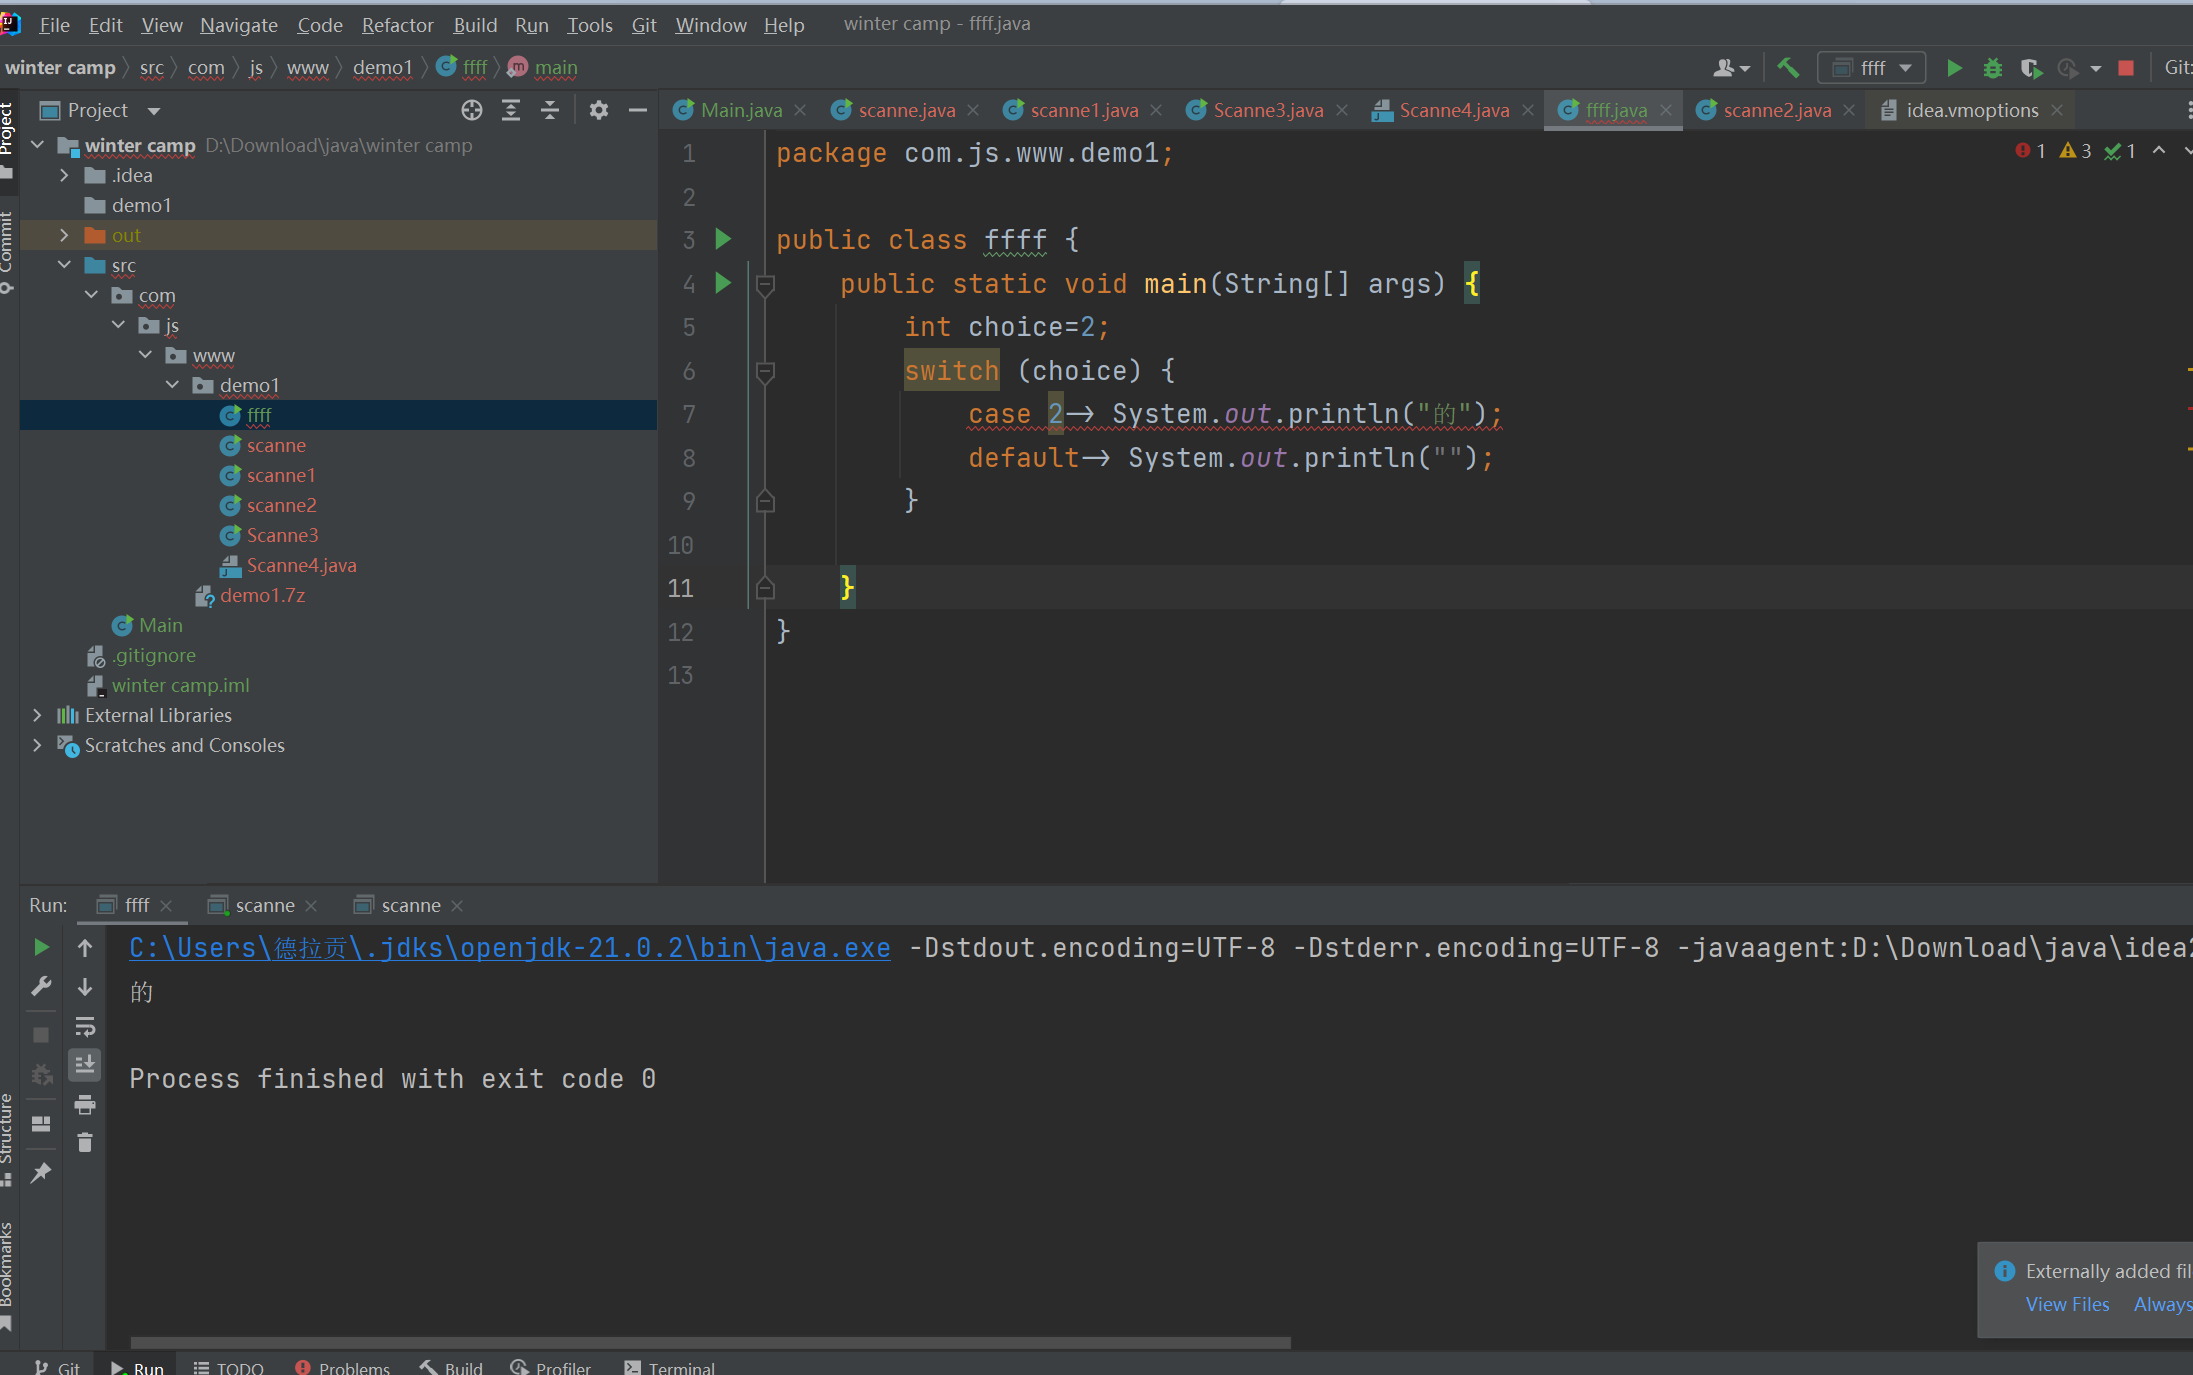Click the Select Opened File target icon
This screenshot has width=2193, height=1375.
coord(471,110)
